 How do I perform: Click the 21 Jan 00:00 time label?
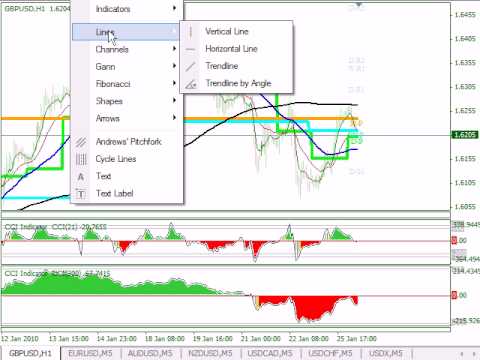261,339
